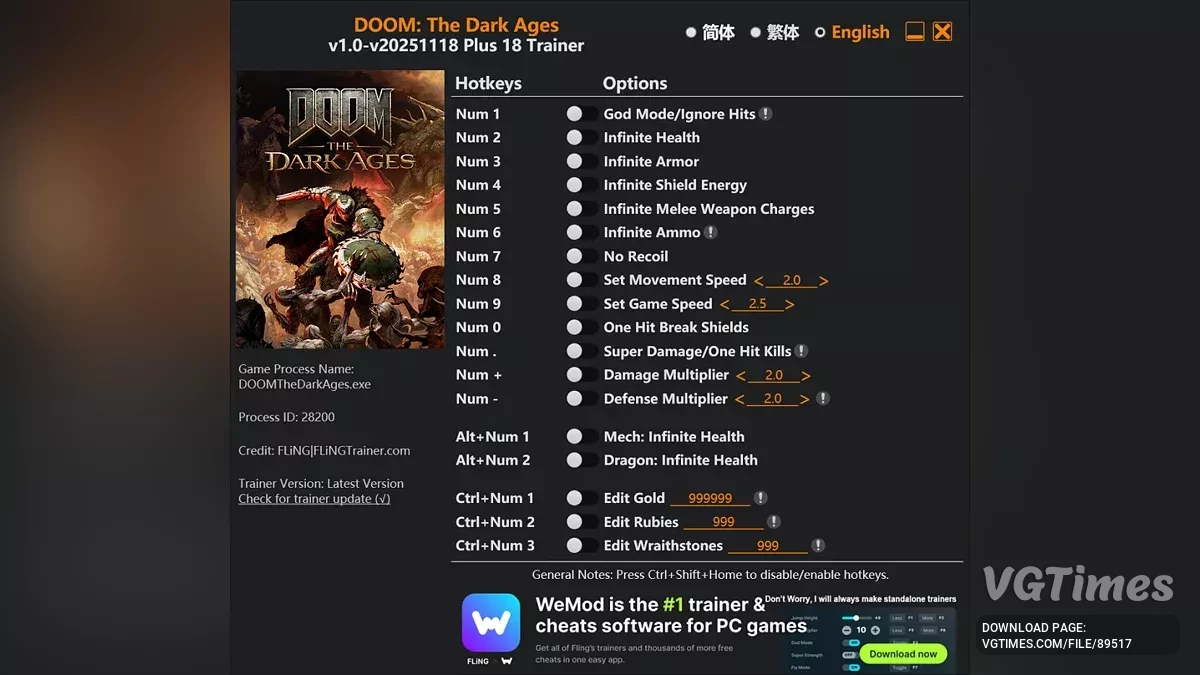Screen dimensions: 1200x675
Task: Select Traditional Chinese language radio
Action: [x=755, y=32]
